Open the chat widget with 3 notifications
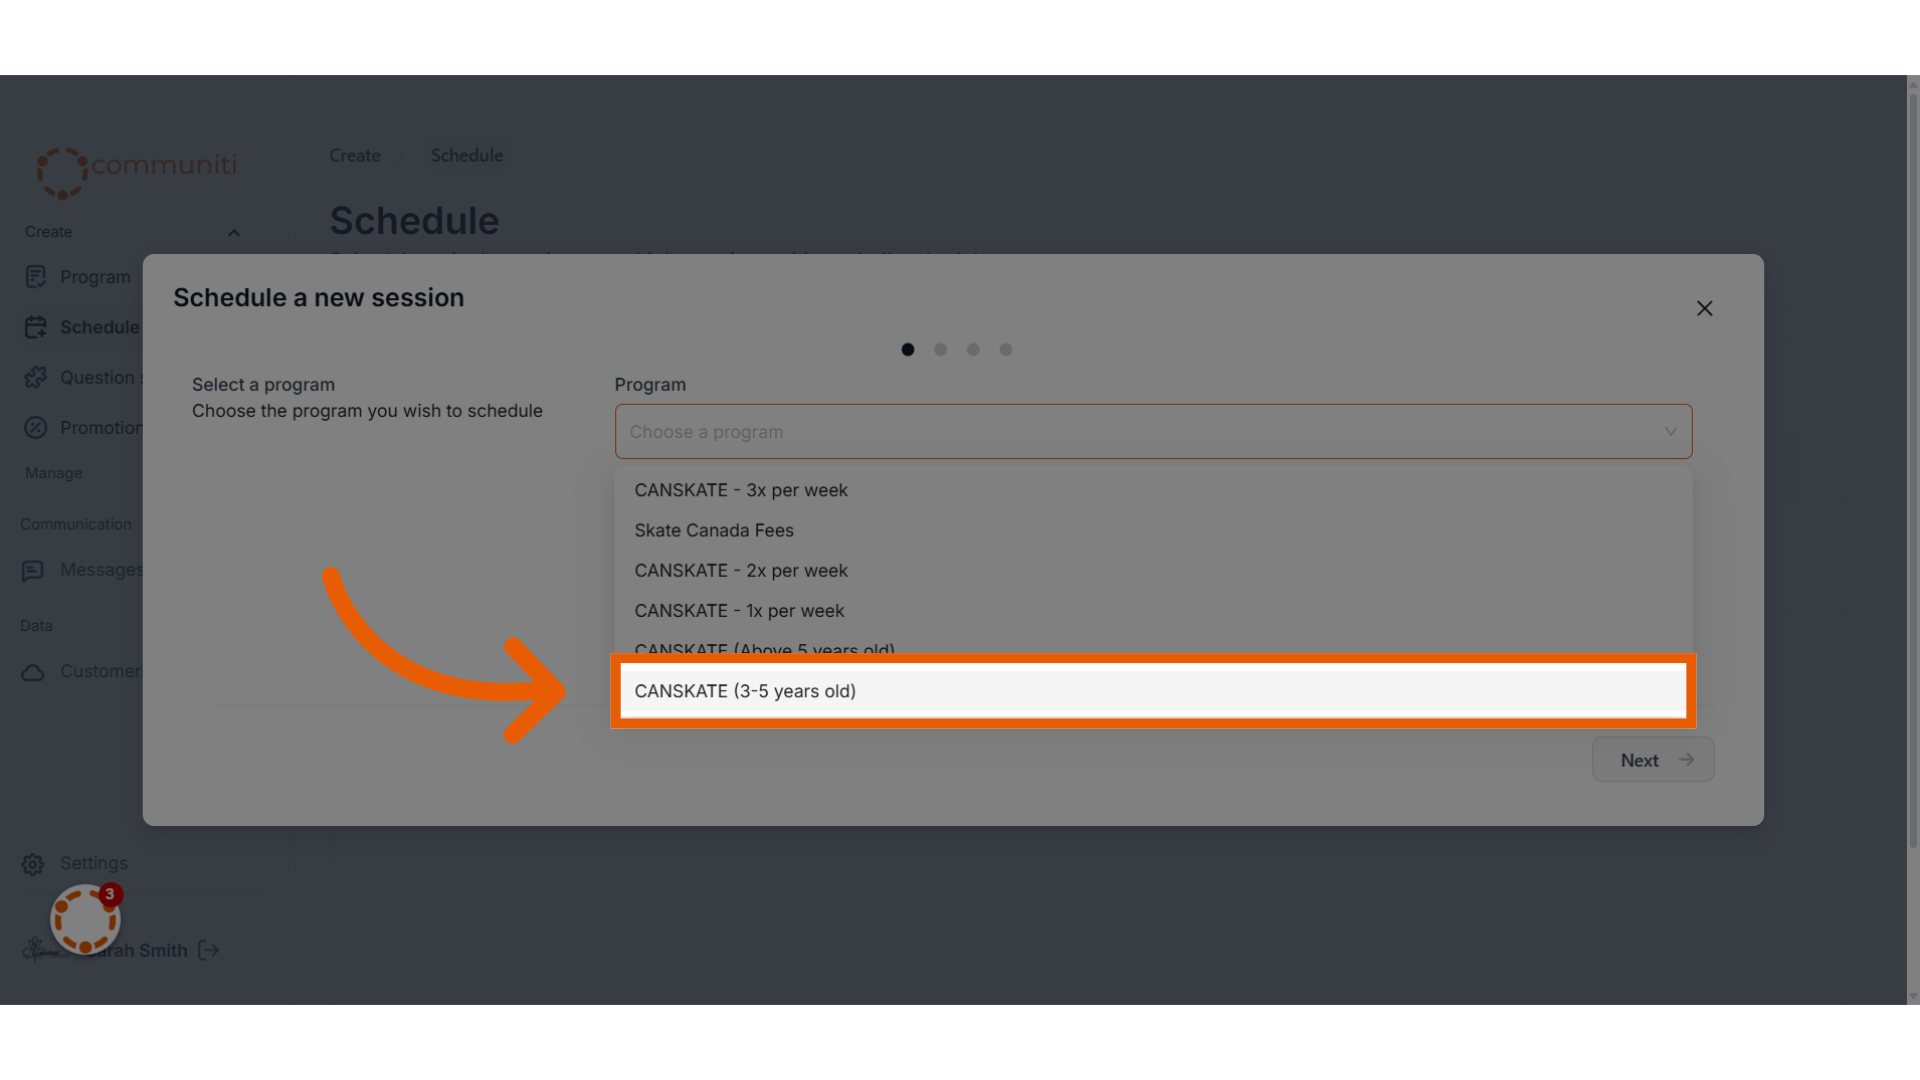The width and height of the screenshot is (1920, 1080). 86,919
